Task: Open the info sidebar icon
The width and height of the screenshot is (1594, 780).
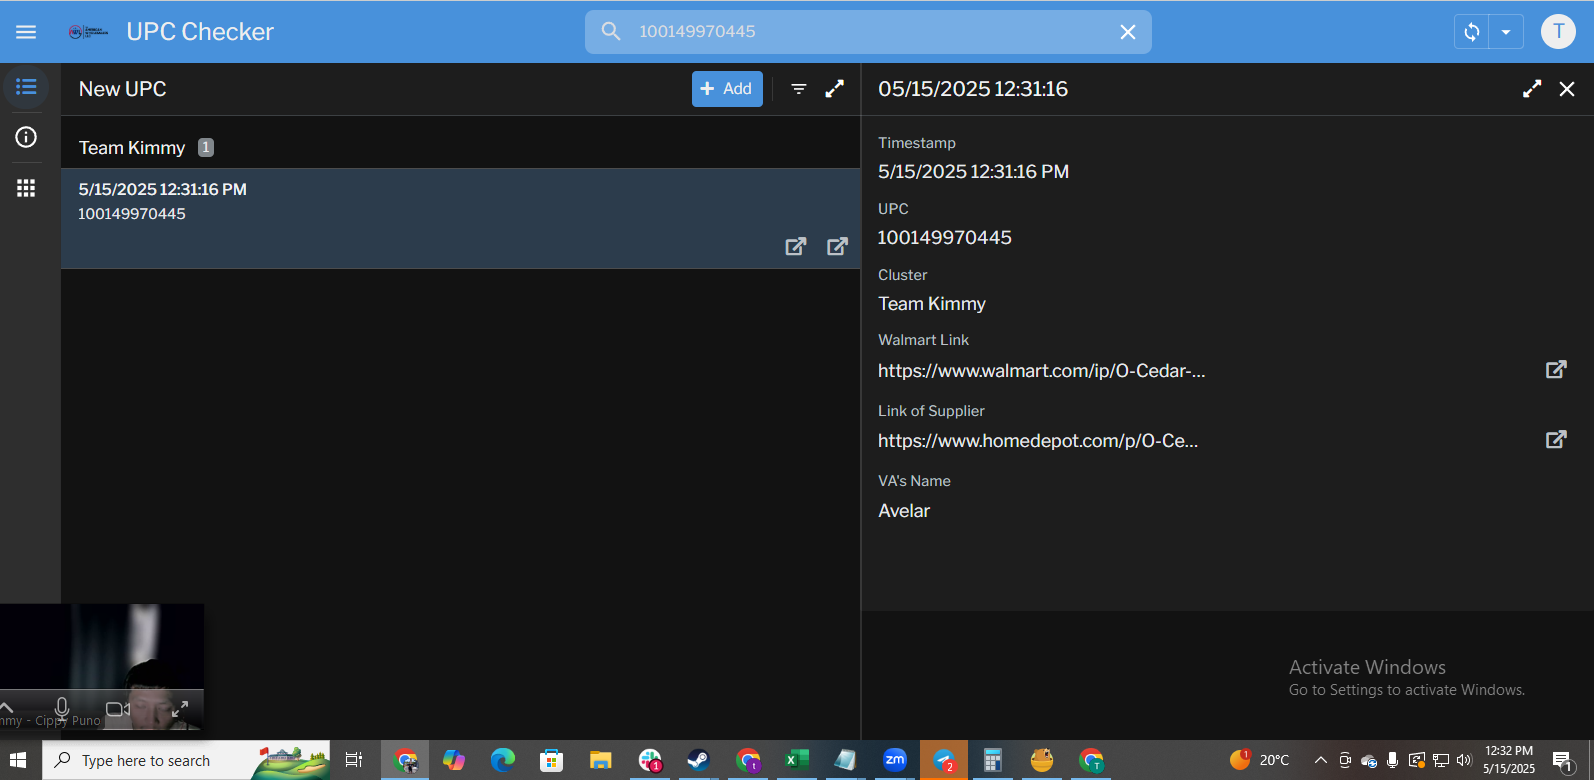Action: click(26, 137)
